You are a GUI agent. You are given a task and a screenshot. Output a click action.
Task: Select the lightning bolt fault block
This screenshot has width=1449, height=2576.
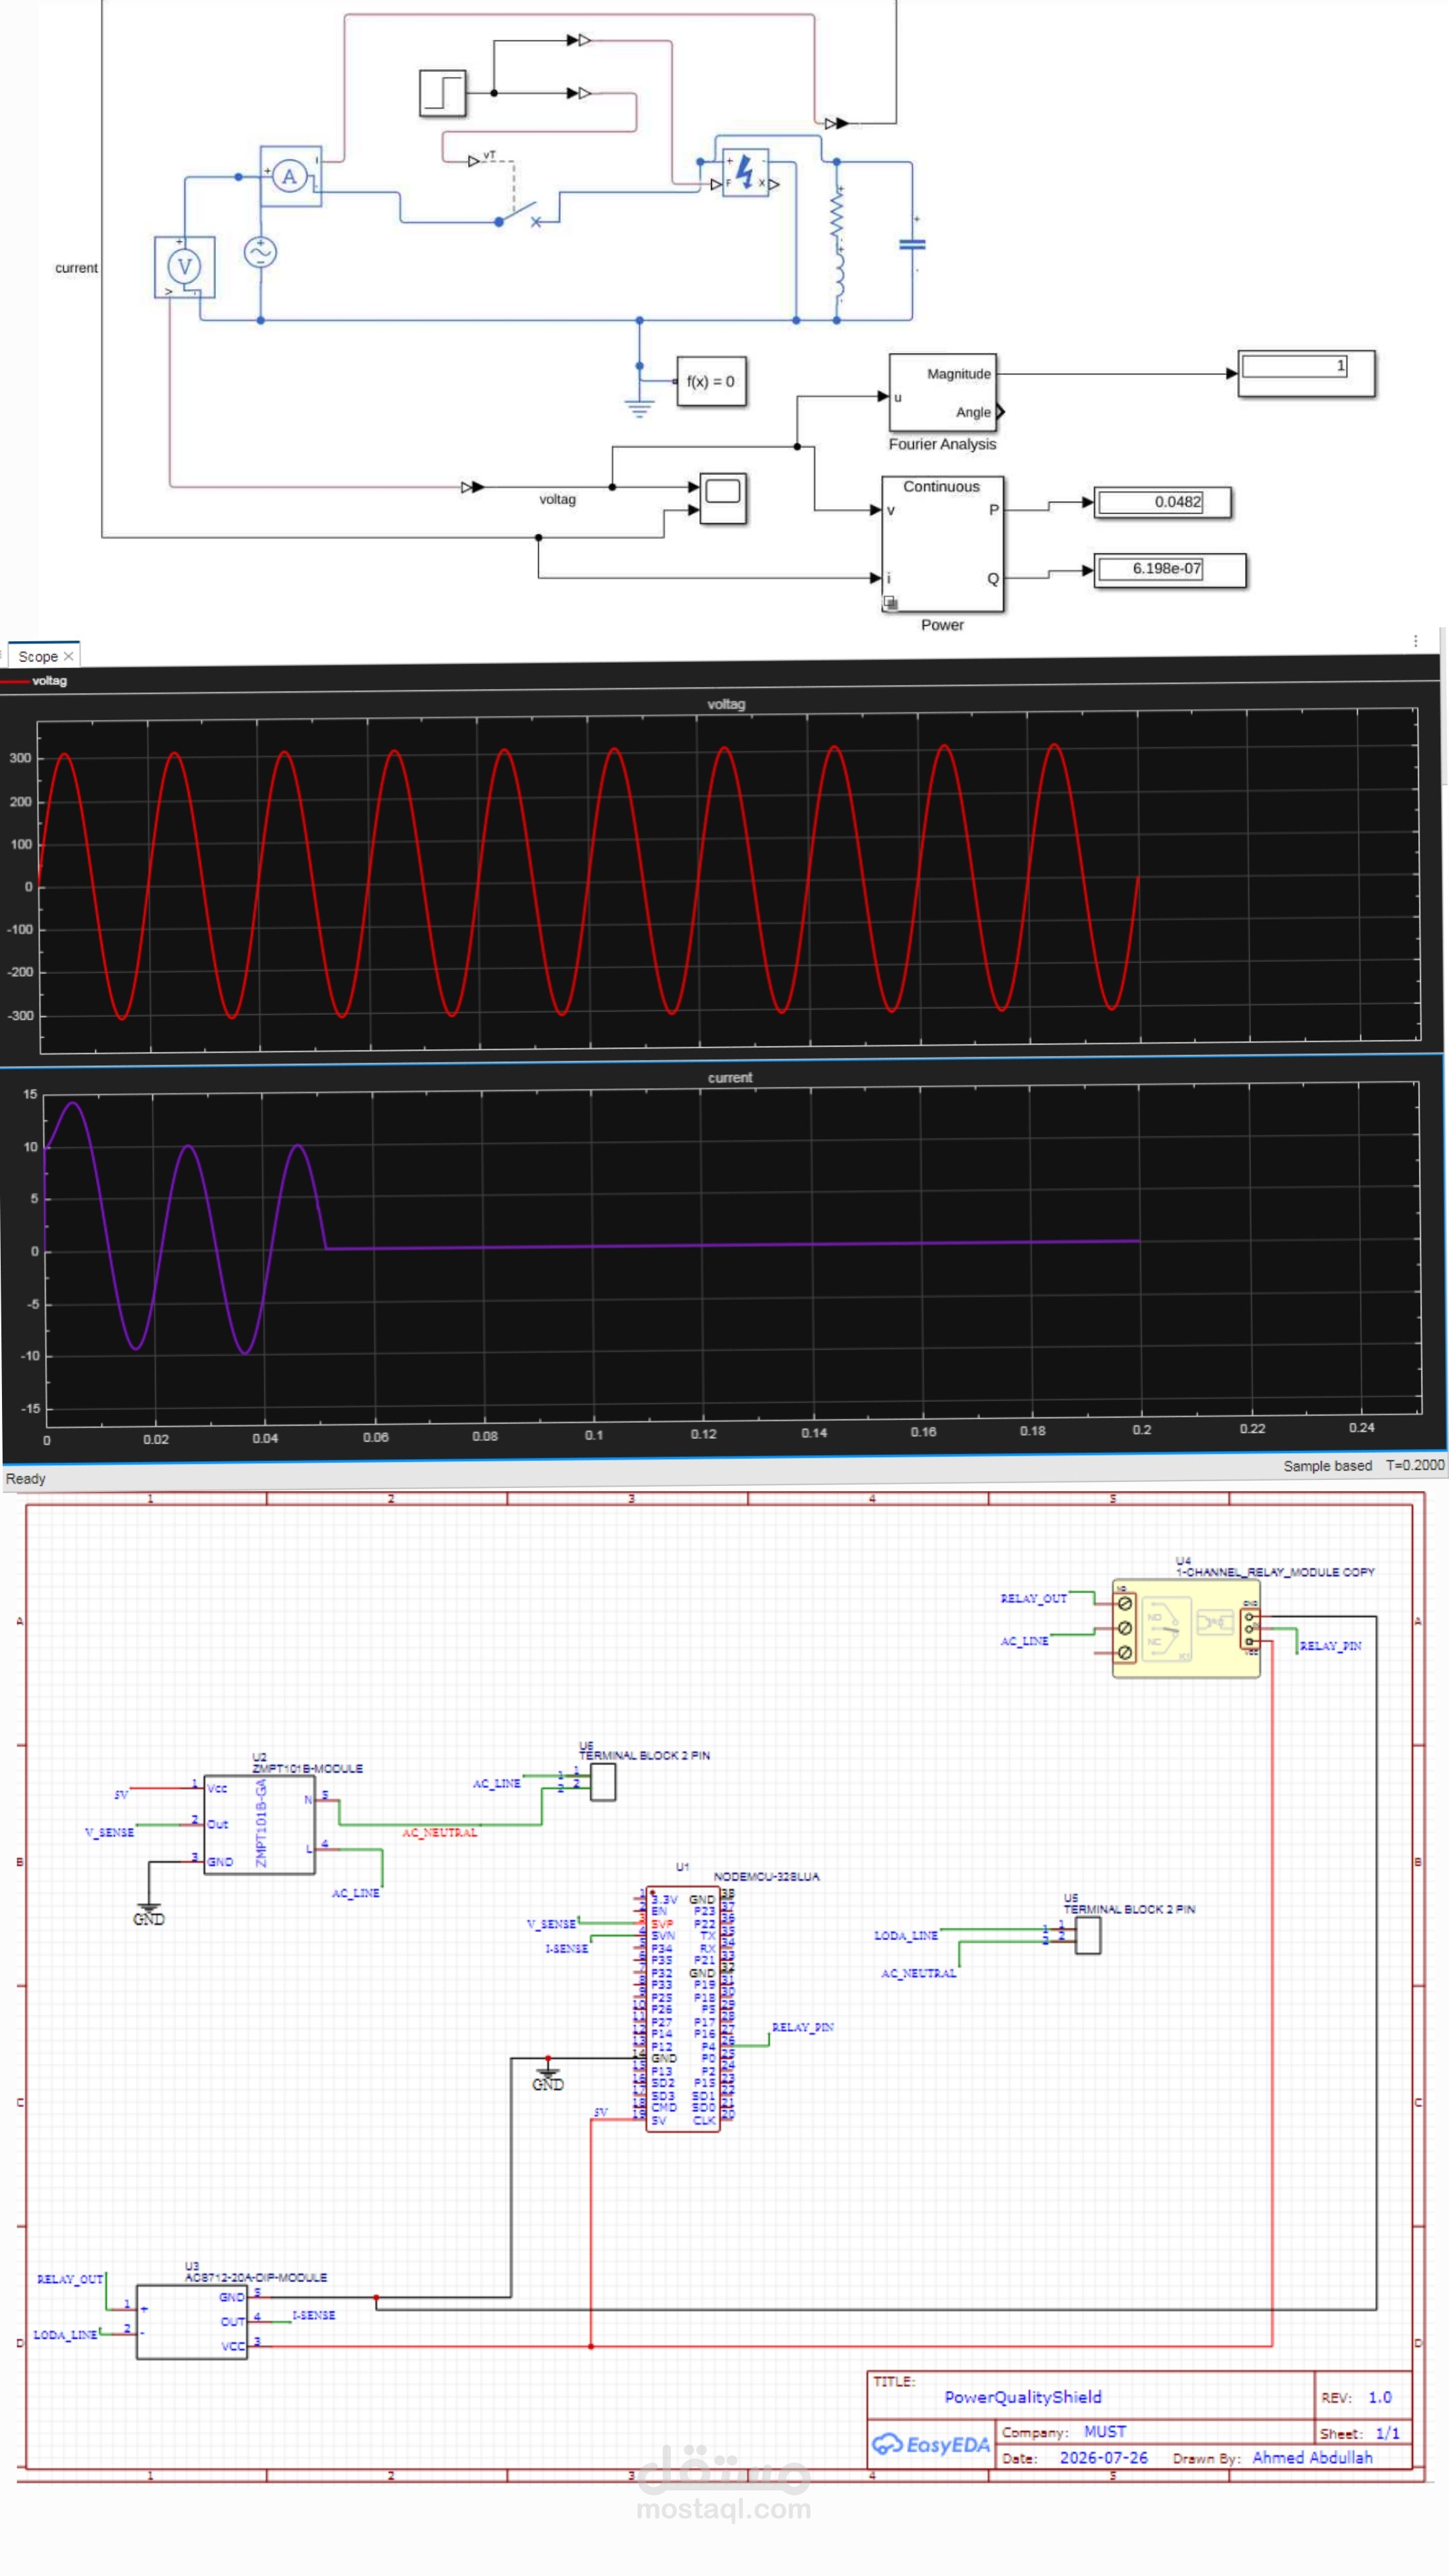(x=745, y=173)
